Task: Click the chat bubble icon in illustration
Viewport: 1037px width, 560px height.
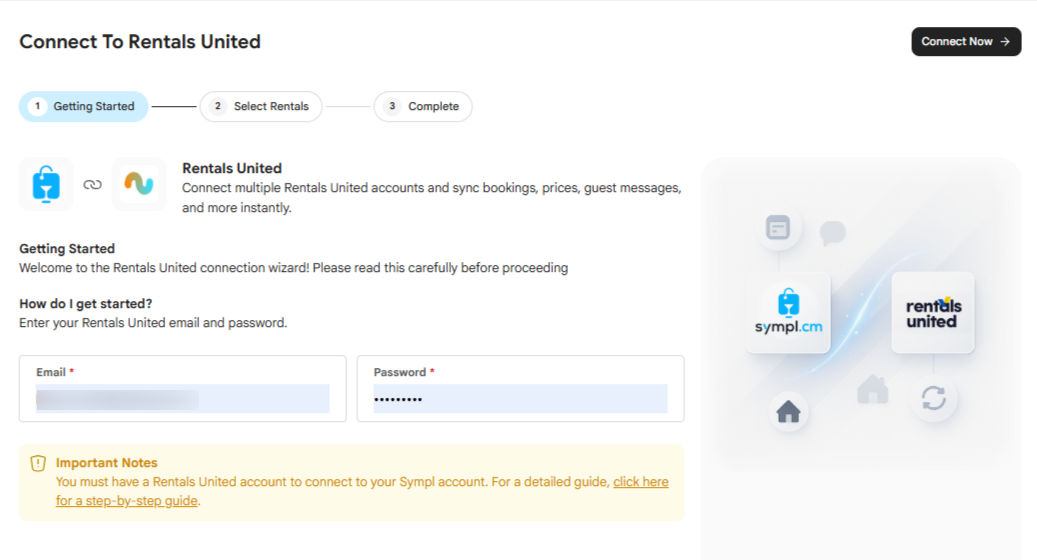Action: (832, 232)
